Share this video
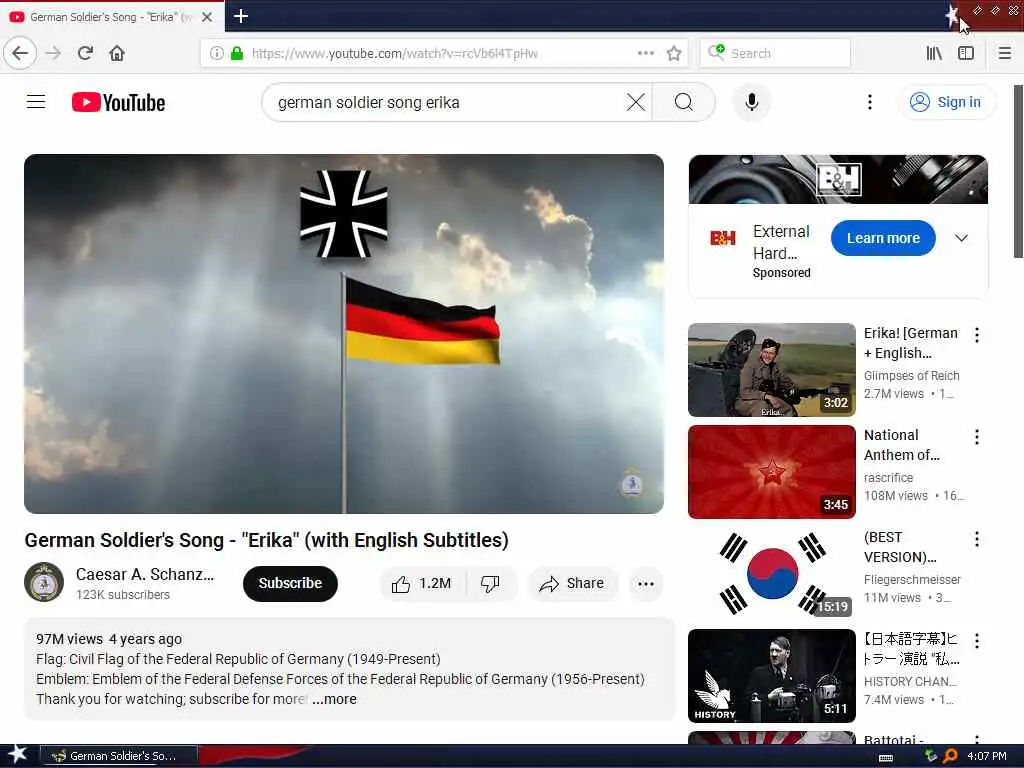 tap(571, 583)
